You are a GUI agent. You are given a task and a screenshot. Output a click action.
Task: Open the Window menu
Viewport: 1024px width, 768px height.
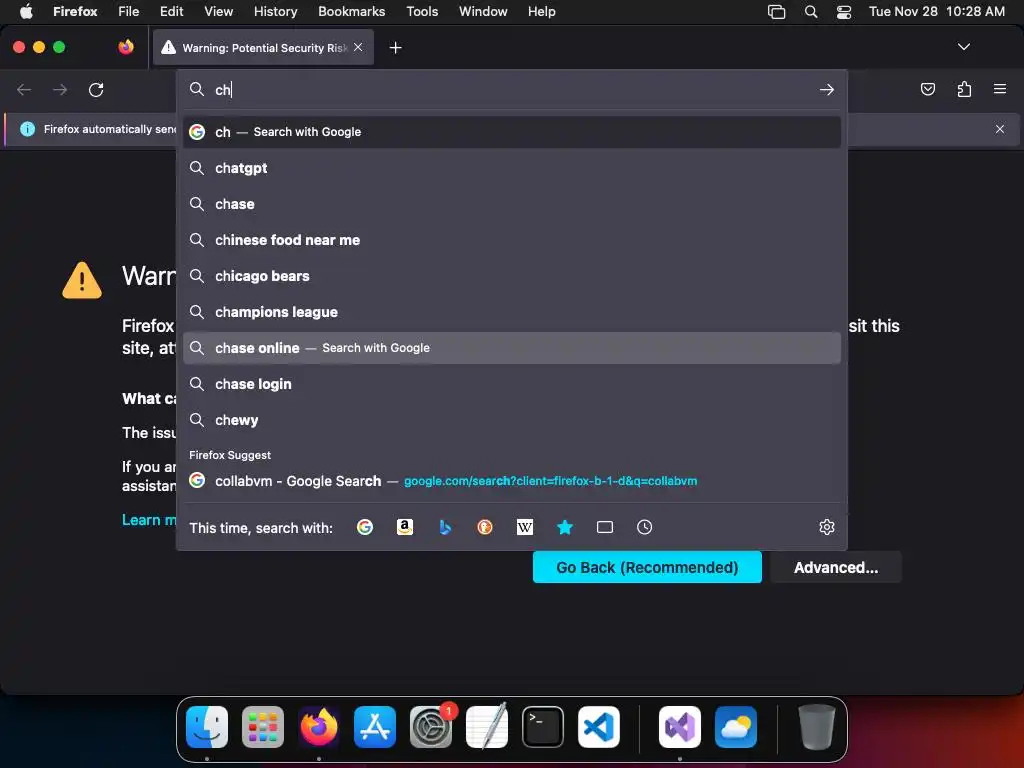point(483,11)
